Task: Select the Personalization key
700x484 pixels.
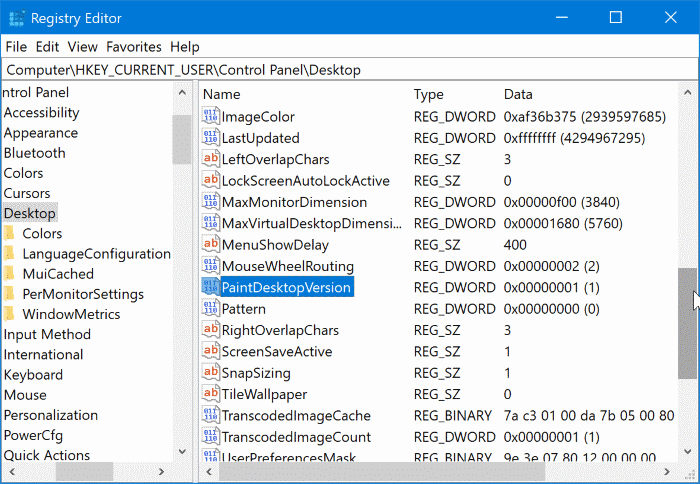Action: (x=51, y=415)
